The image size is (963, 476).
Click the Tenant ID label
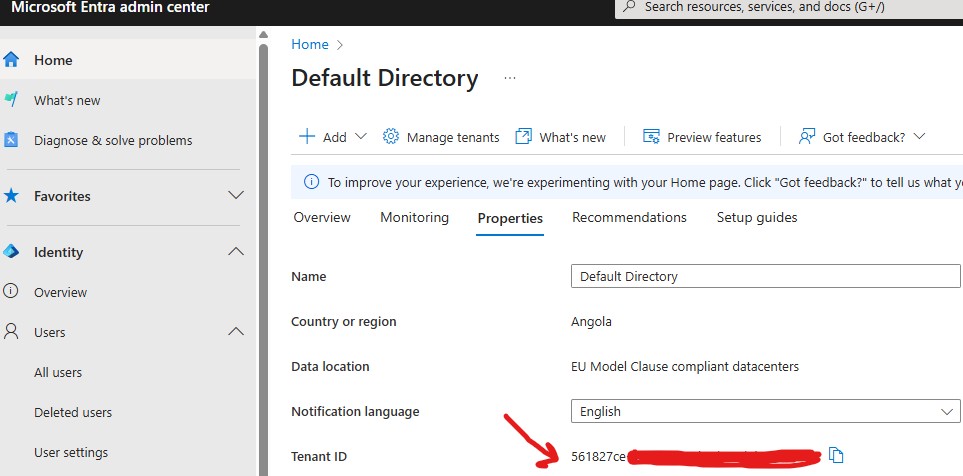click(x=319, y=456)
